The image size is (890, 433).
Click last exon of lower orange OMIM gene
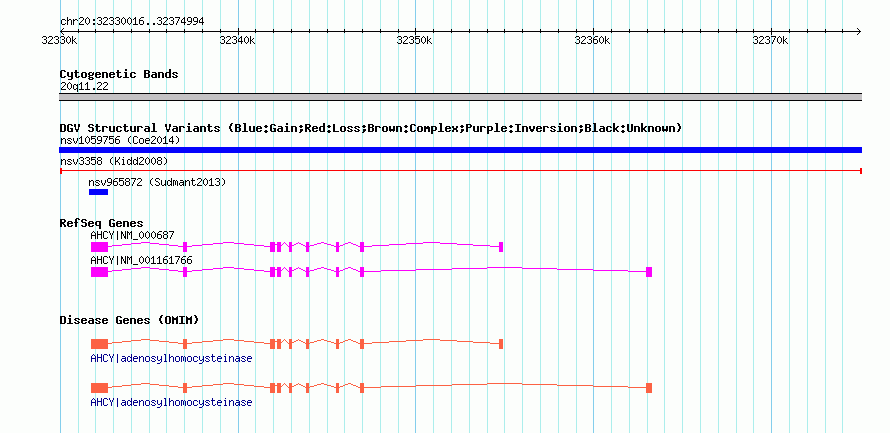coord(649,388)
